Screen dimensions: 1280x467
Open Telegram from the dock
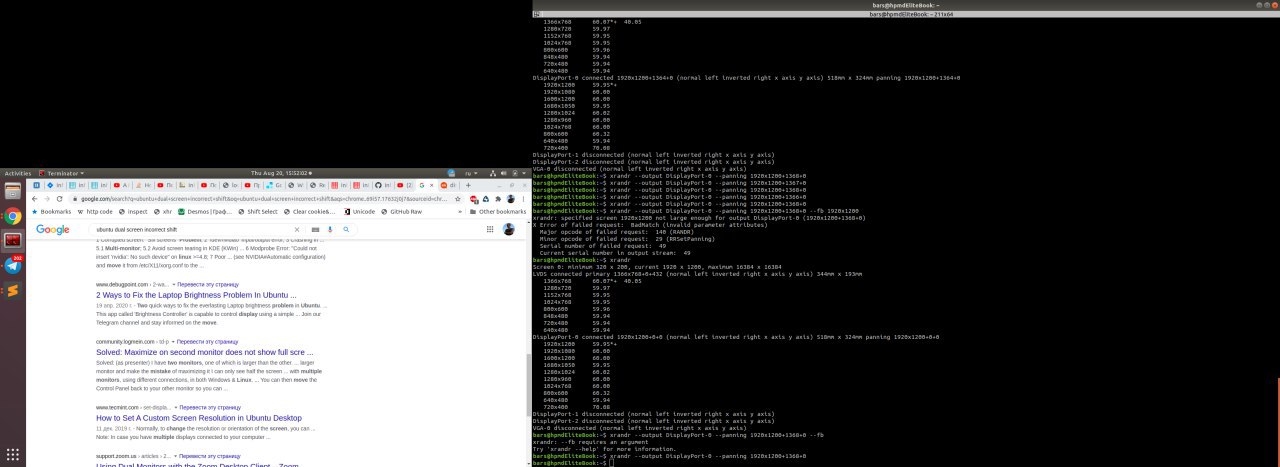click(x=13, y=266)
